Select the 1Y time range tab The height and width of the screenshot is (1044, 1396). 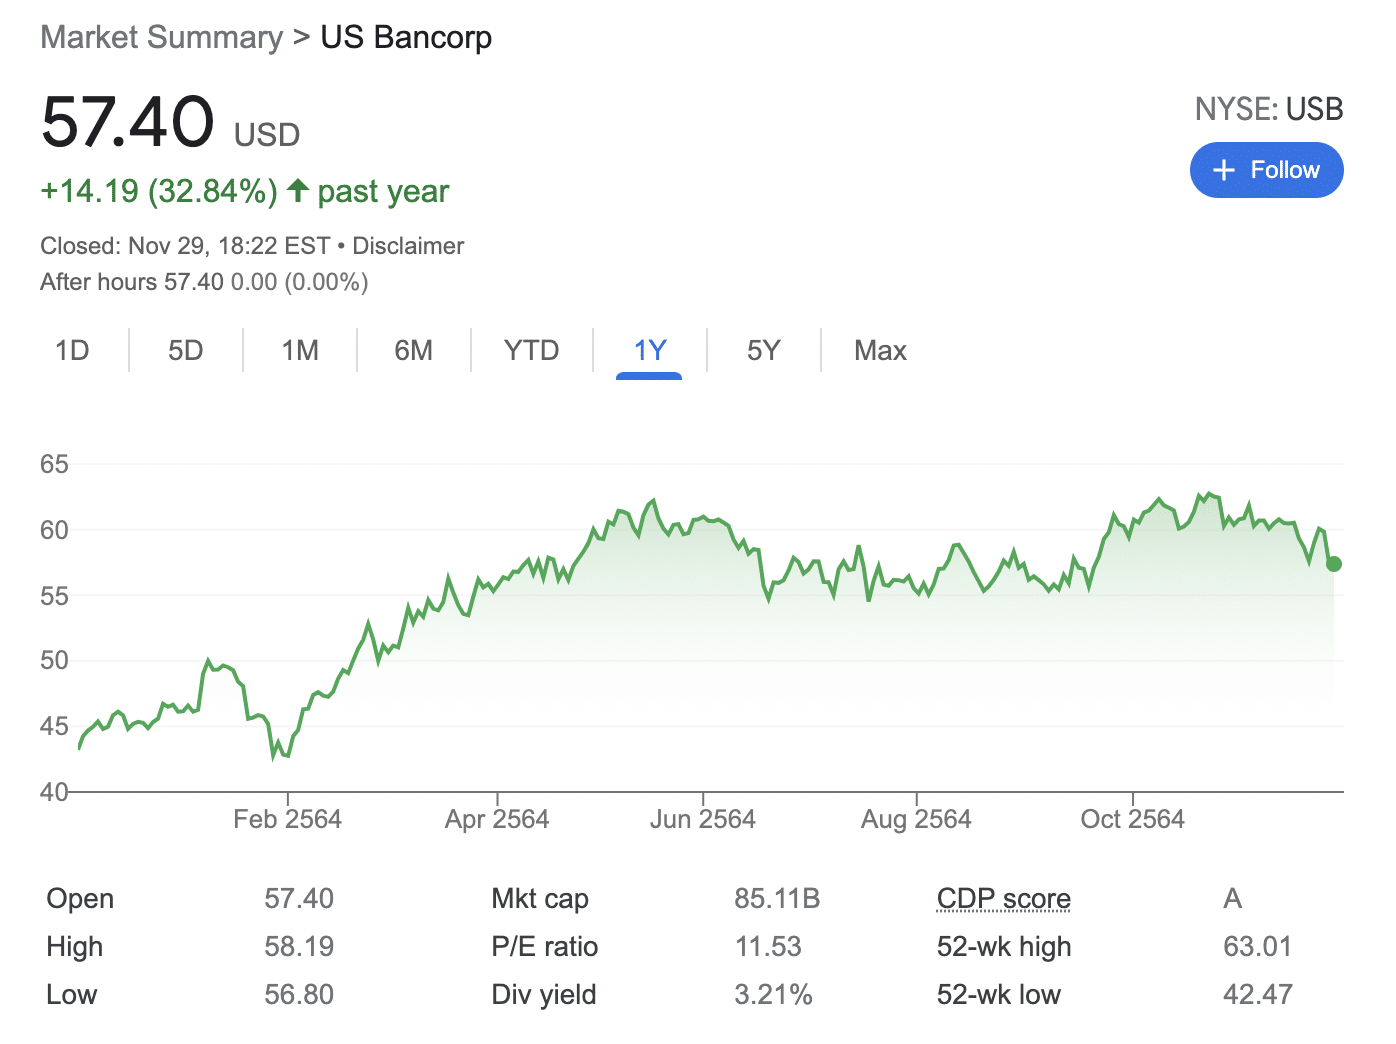point(650,350)
